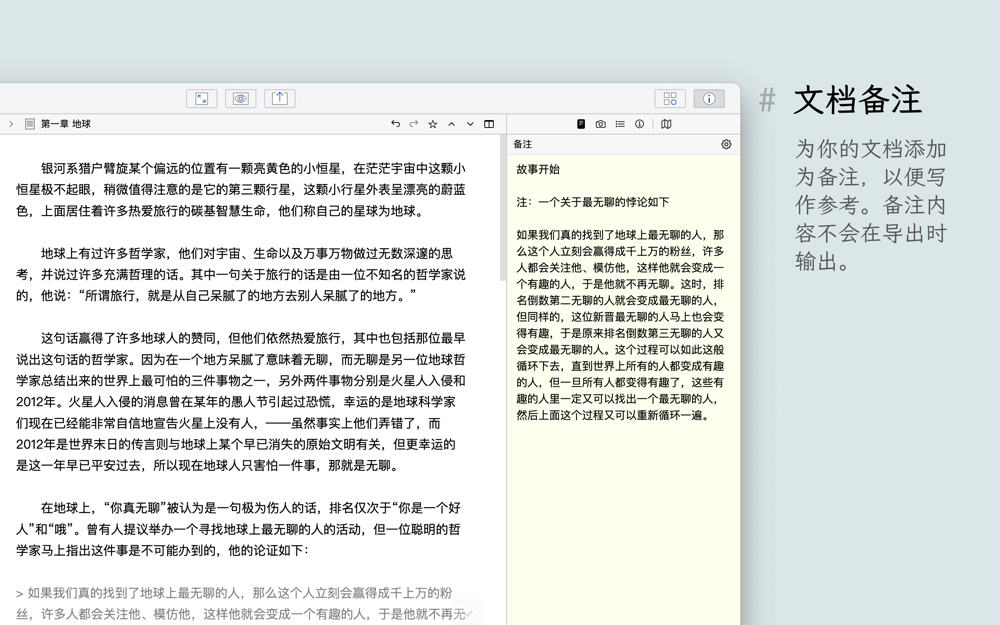
Task: Click the editor paragraph starting 在地球上
Action: (x=239, y=529)
